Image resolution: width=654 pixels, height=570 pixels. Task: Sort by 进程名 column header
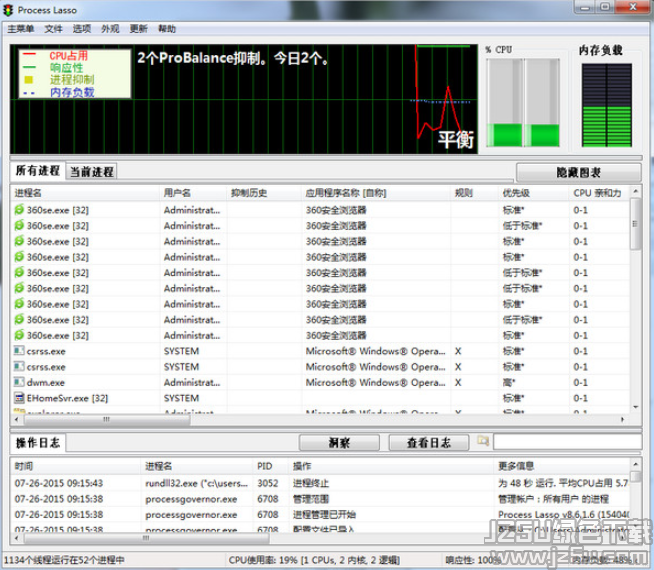click(x=85, y=193)
